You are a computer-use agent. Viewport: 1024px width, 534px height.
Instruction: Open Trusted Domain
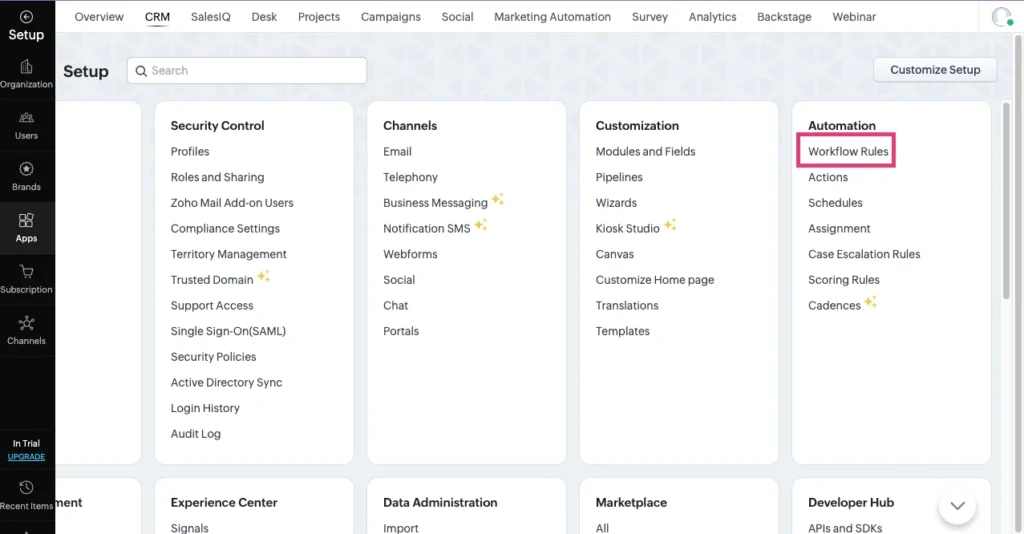[212, 279]
